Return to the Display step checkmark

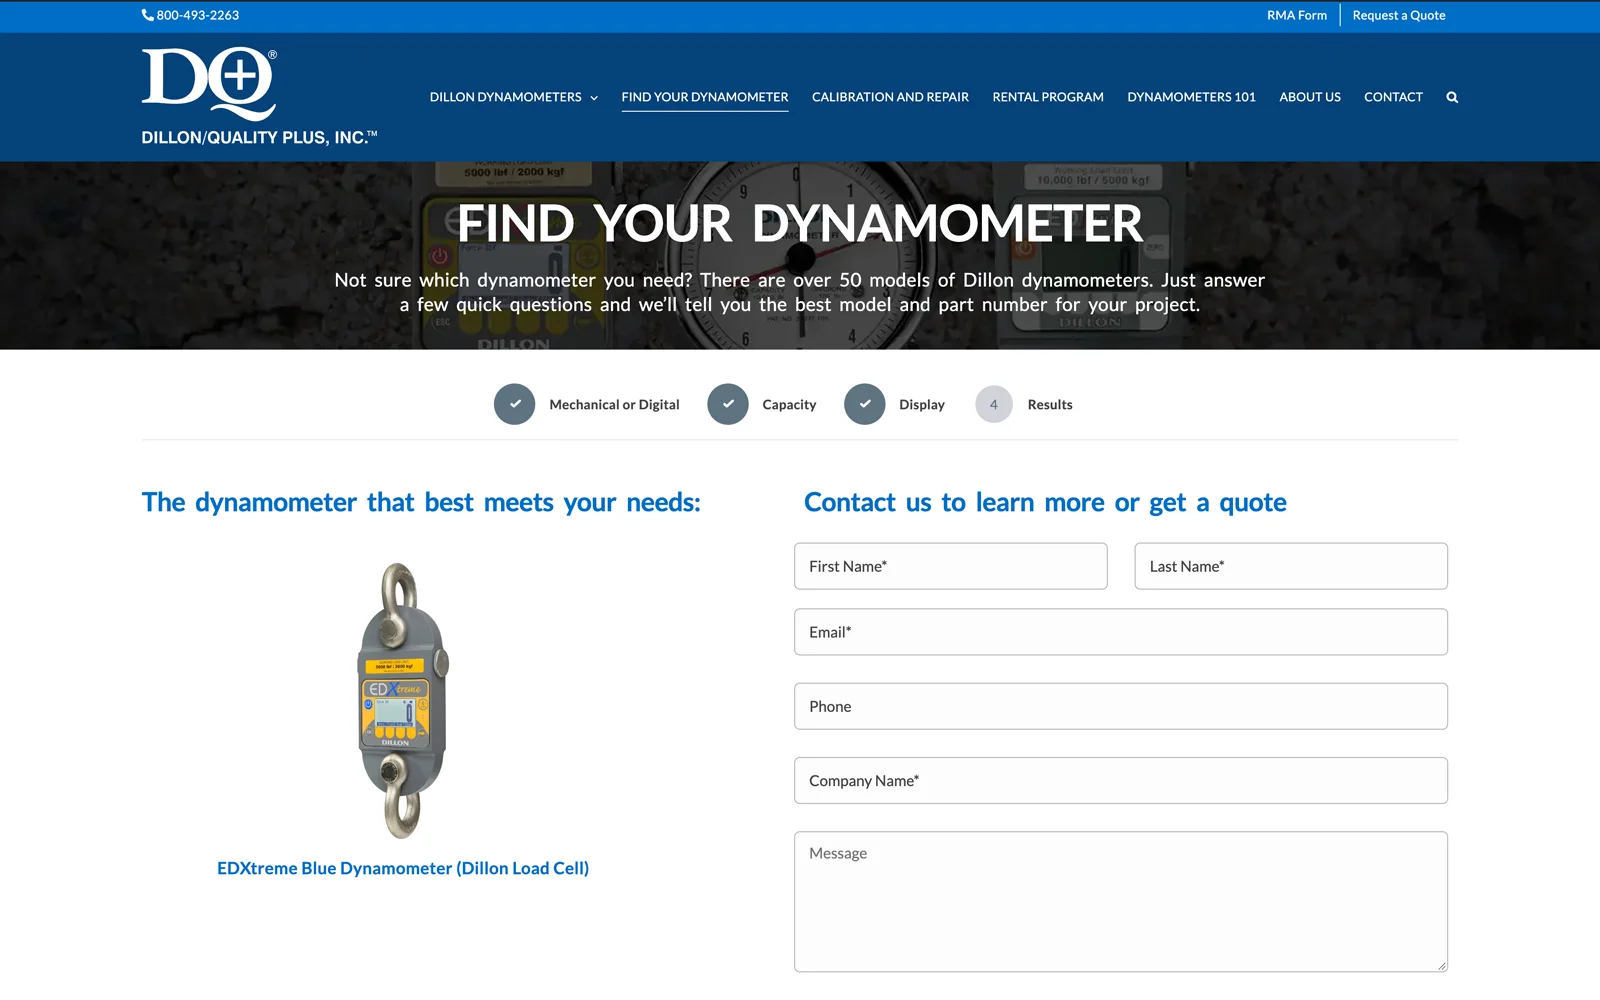click(865, 404)
